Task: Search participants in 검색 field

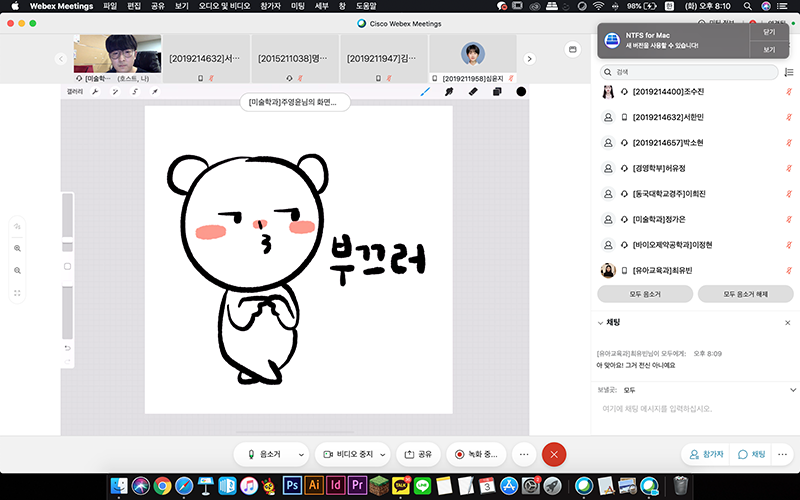Action: click(x=689, y=72)
